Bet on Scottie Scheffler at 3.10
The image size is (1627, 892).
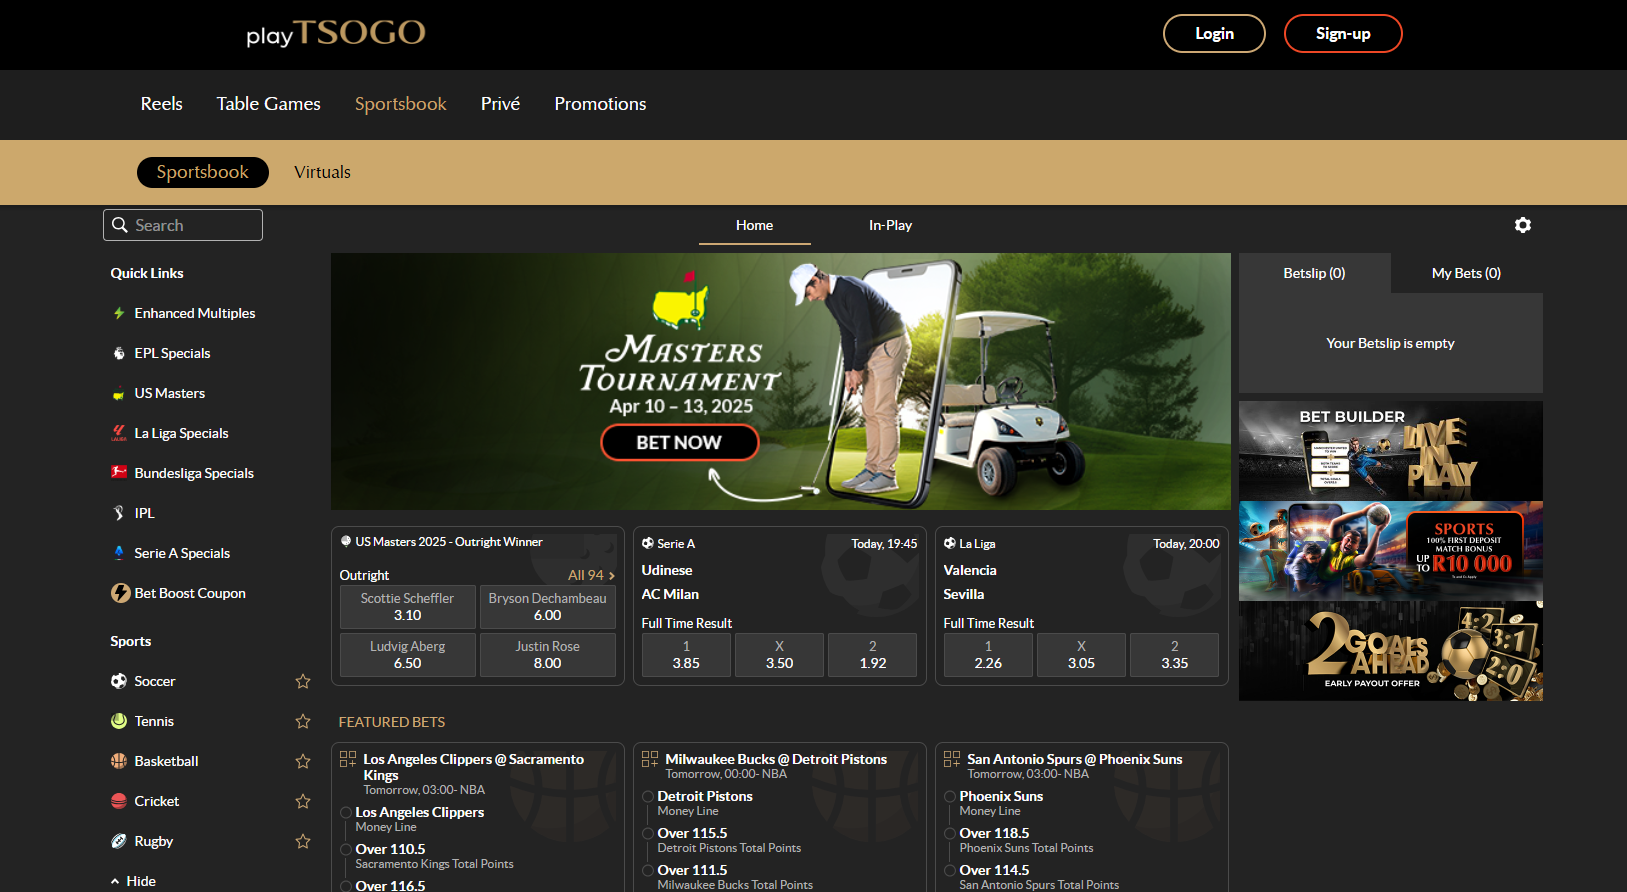pos(407,606)
